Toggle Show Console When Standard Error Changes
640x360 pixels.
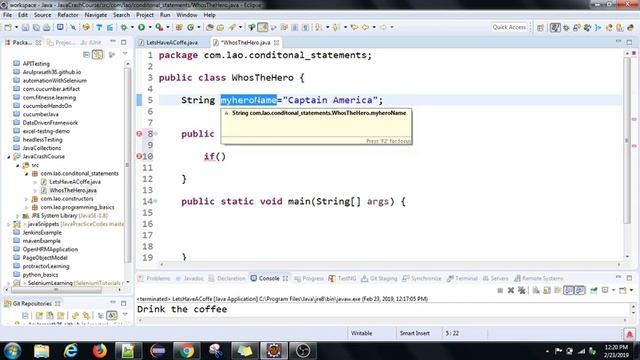[x=580, y=290]
